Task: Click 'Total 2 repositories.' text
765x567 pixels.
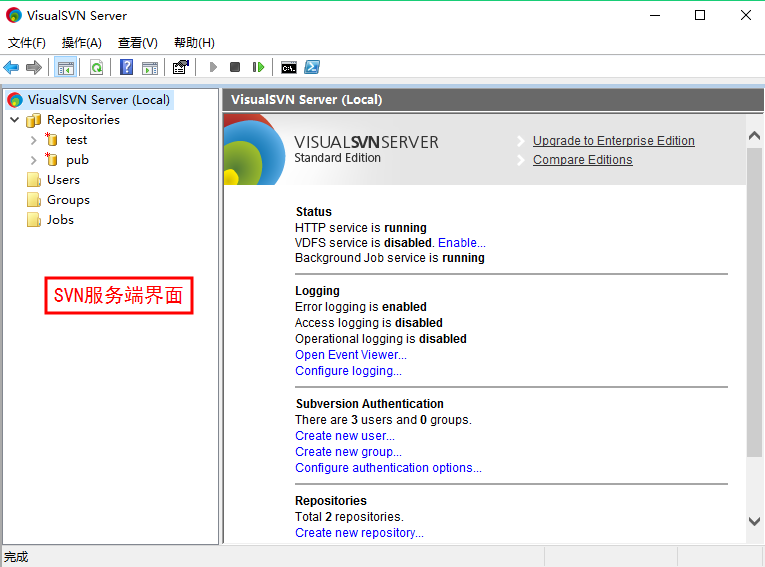Action: coord(349,517)
